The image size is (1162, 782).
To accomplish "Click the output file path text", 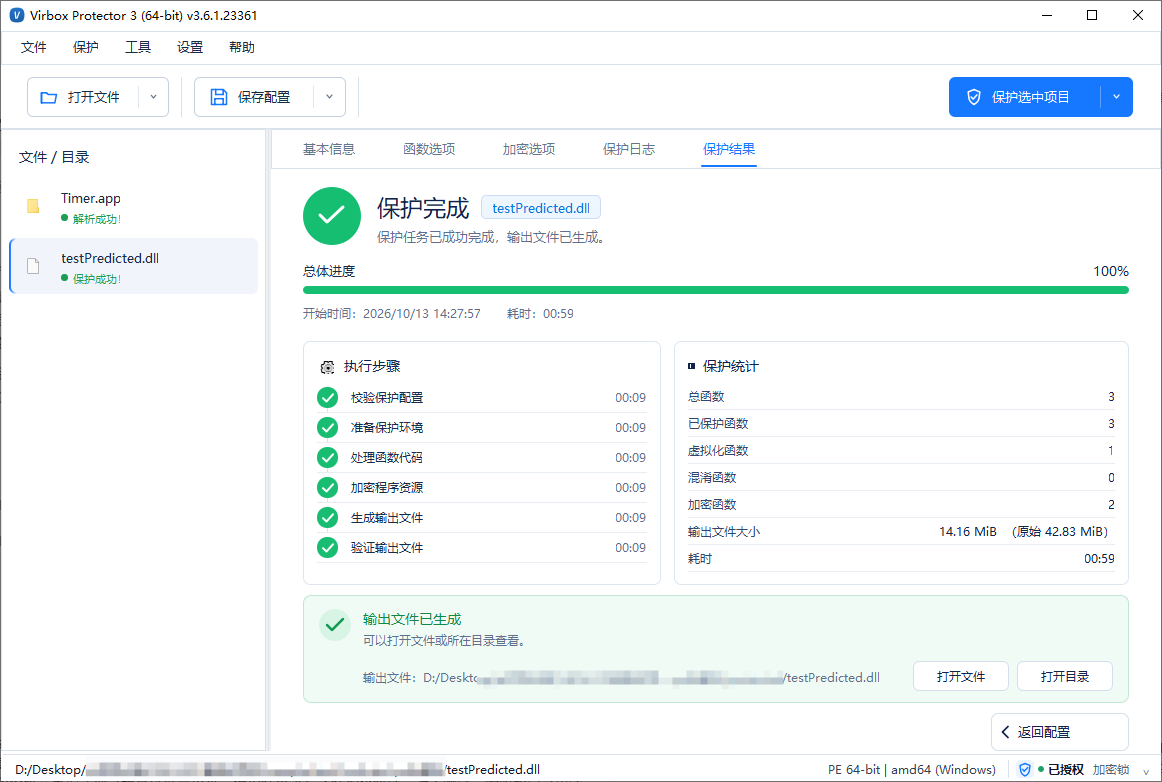I will coord(621,677).
